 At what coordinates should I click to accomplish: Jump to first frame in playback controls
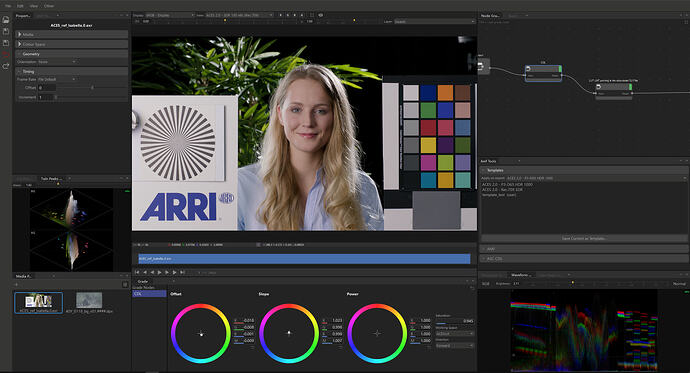(137, 272)
